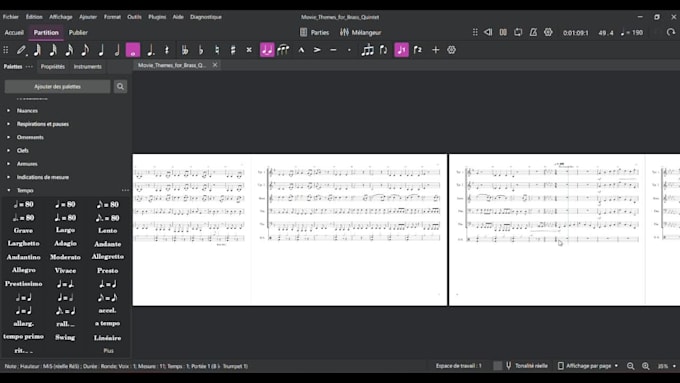680x383 pixels.
Task: Open the Édition menu
Action: coord(34,17)
